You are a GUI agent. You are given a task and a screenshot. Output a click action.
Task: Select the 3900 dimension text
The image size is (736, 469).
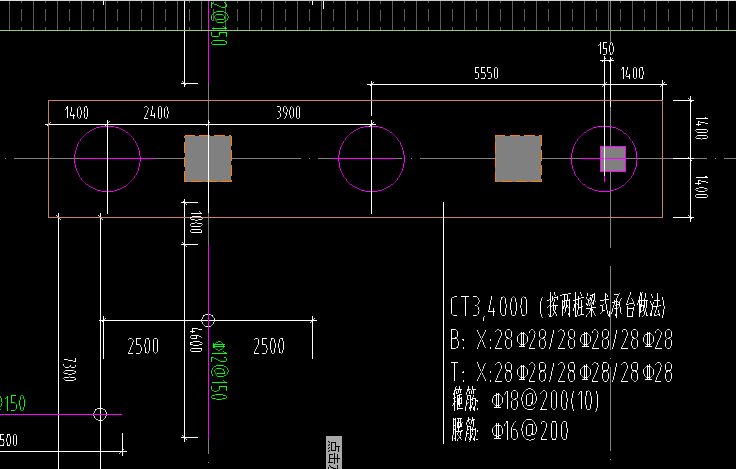pos(288,113)
